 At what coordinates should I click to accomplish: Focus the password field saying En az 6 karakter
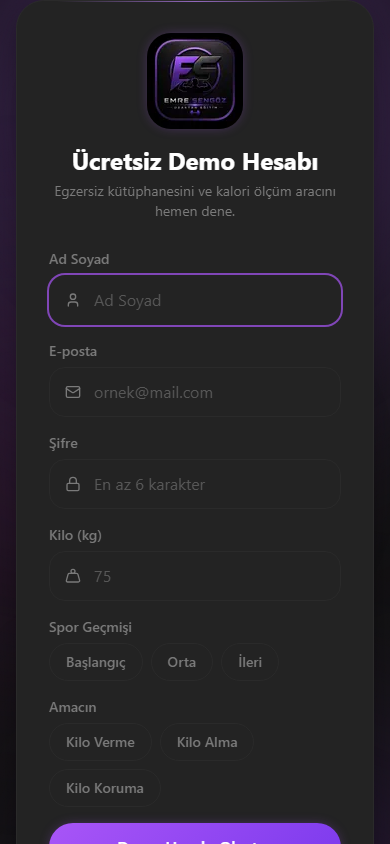click(x=195, y=484)
